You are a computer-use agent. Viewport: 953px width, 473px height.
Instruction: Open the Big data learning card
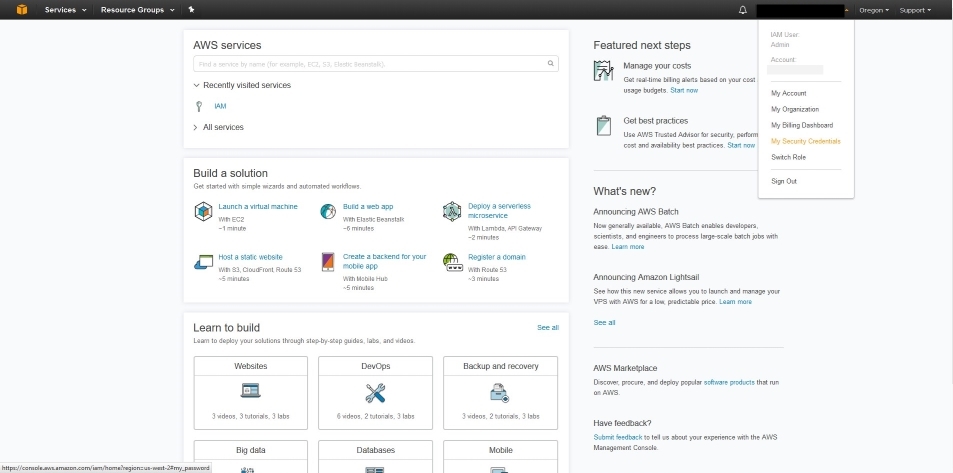[x=250, y=457]
